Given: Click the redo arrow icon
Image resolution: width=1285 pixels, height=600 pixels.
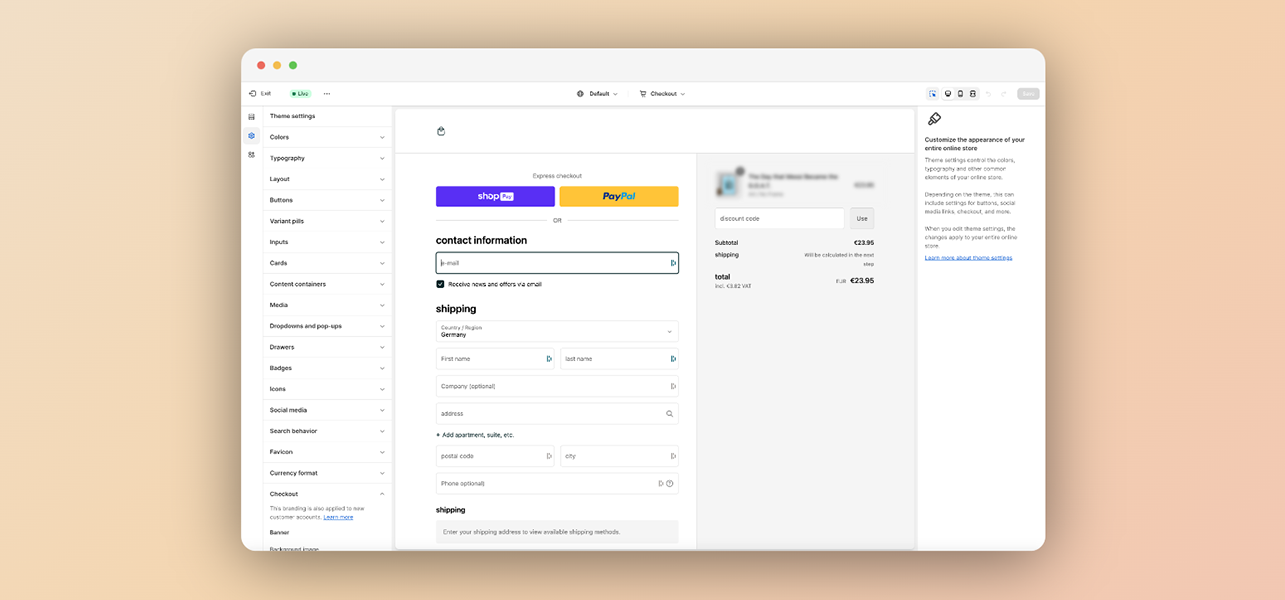Looking at the screenshot, I should [x=1004, y=94].
